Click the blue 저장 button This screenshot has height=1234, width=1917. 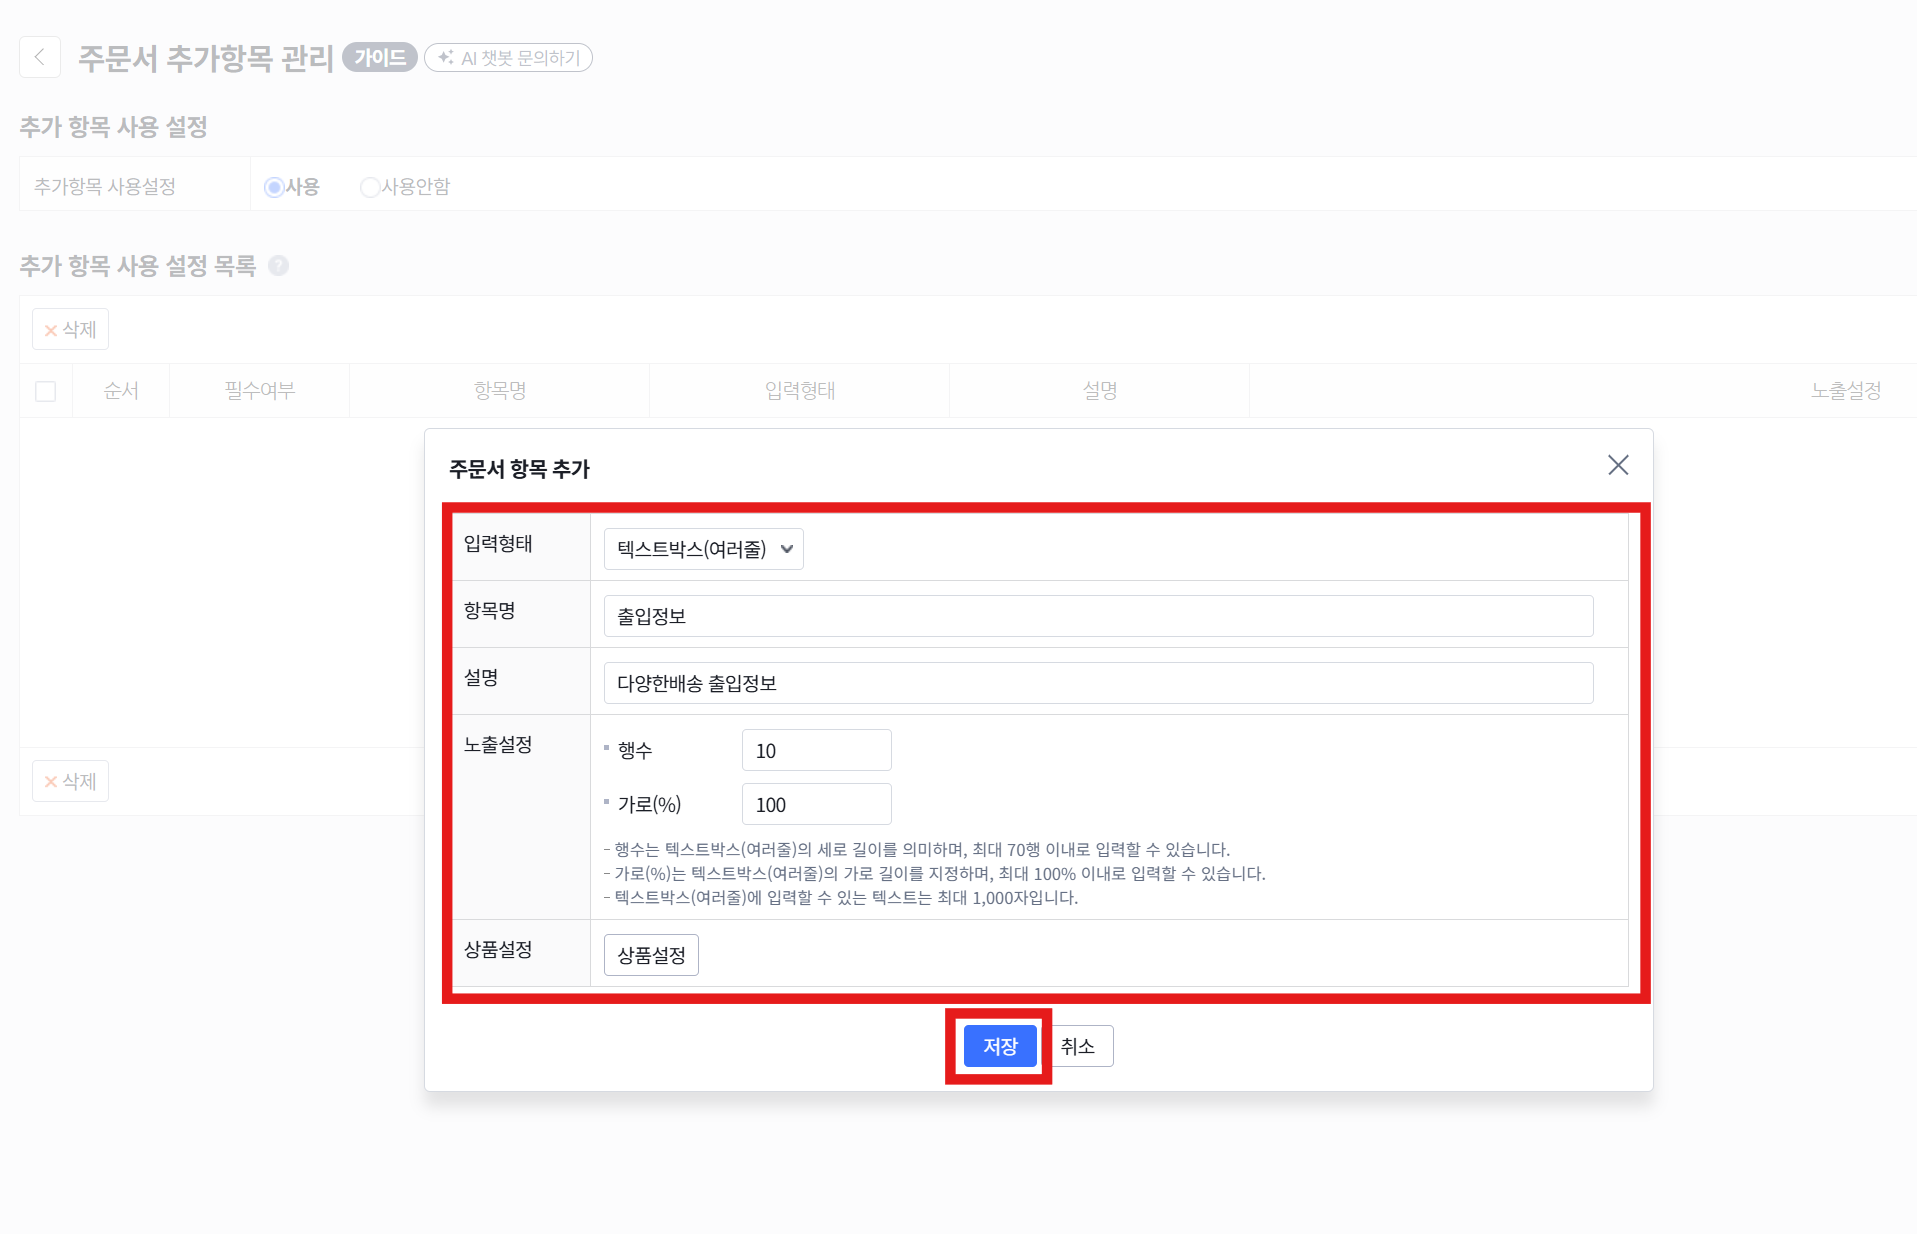pos(1000,1046)
